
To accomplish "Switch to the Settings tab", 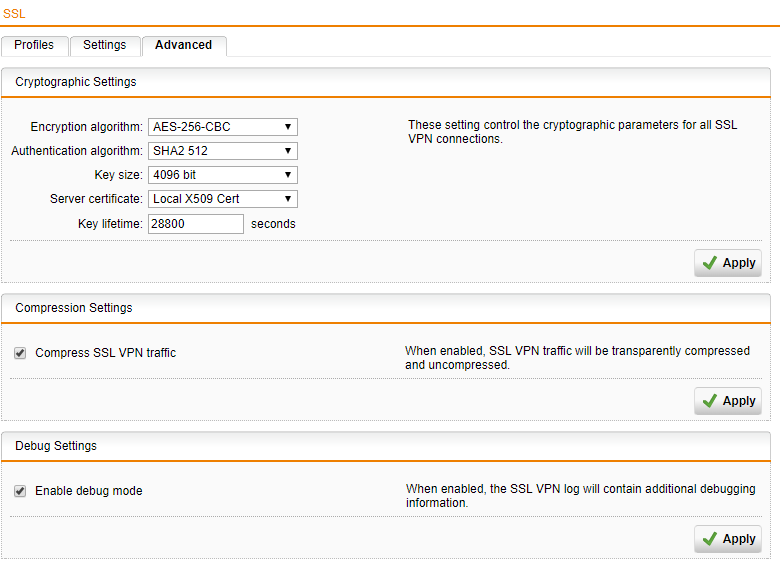I will tap(105, 45).
